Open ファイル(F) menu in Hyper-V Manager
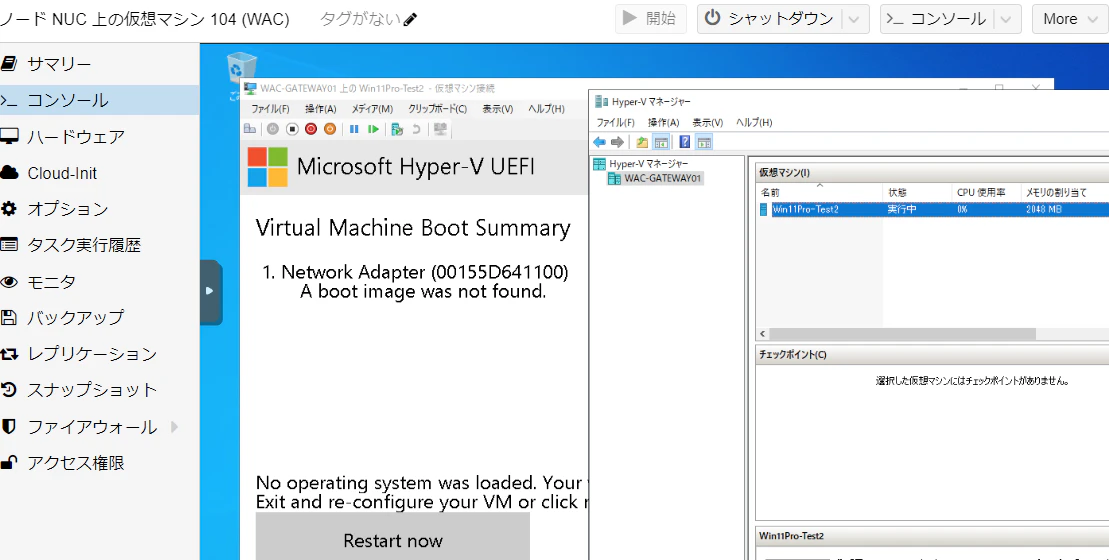Viewport: 1109px width, 560px height. point(615,122)
